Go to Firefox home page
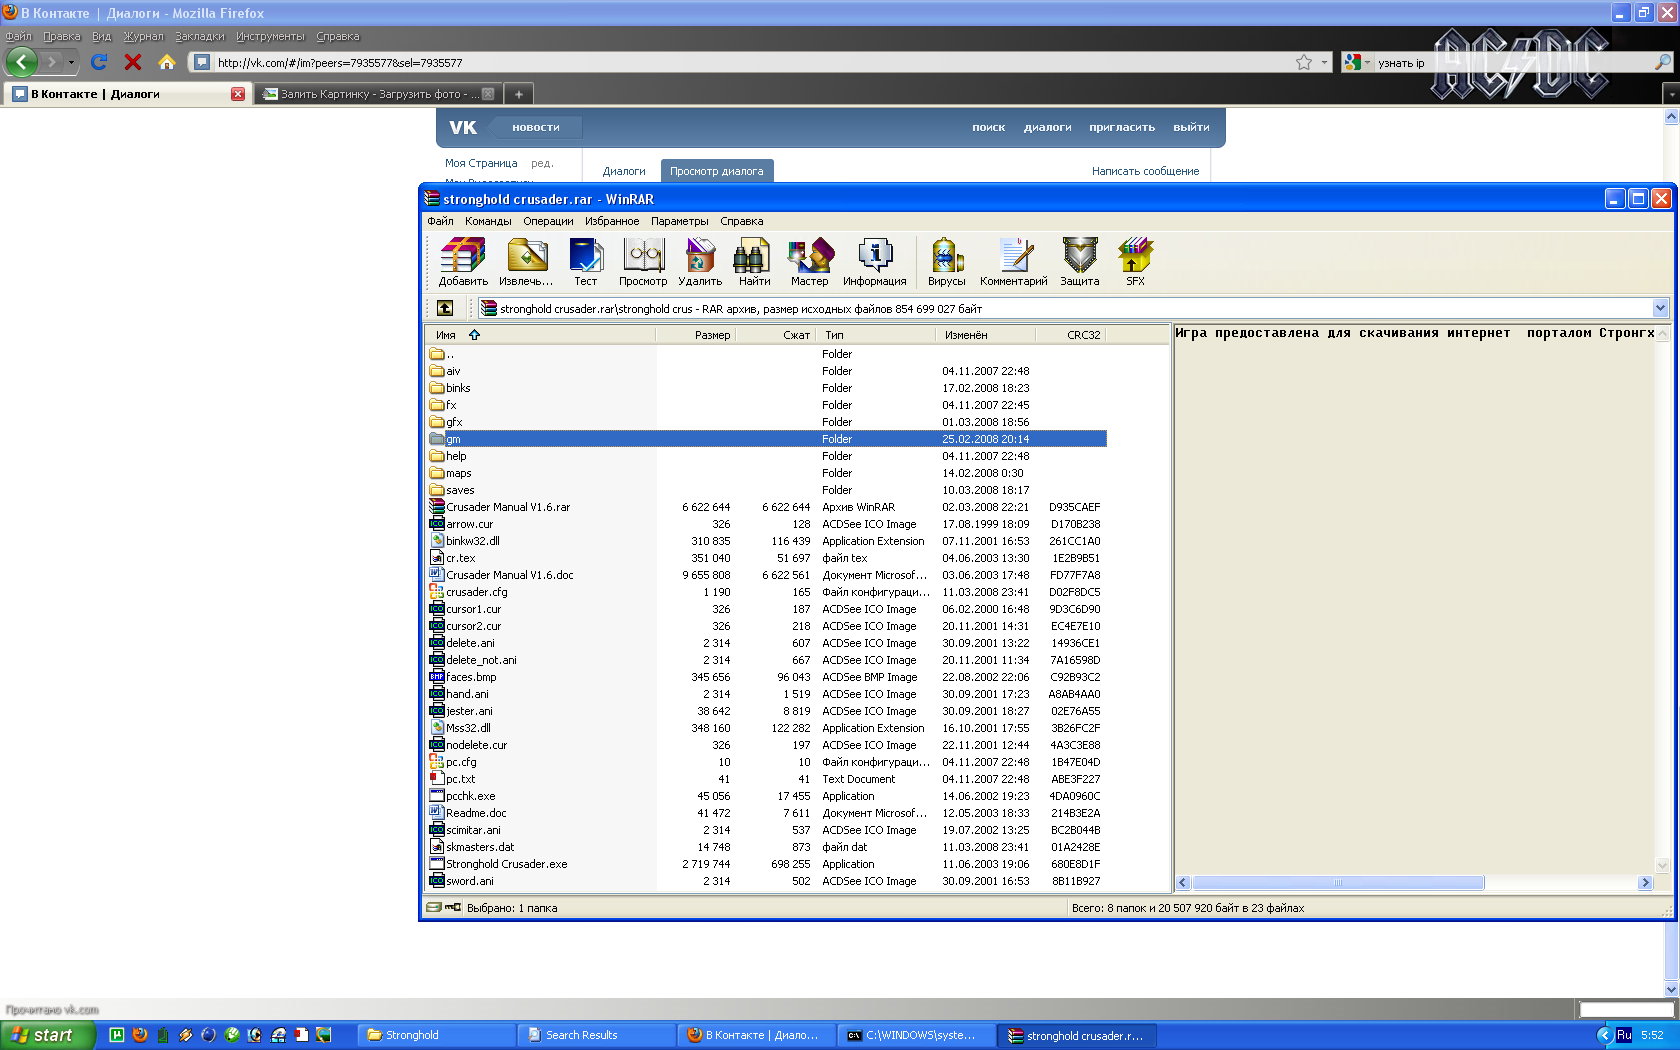The image size is (1680, 1050). (167, 62)
